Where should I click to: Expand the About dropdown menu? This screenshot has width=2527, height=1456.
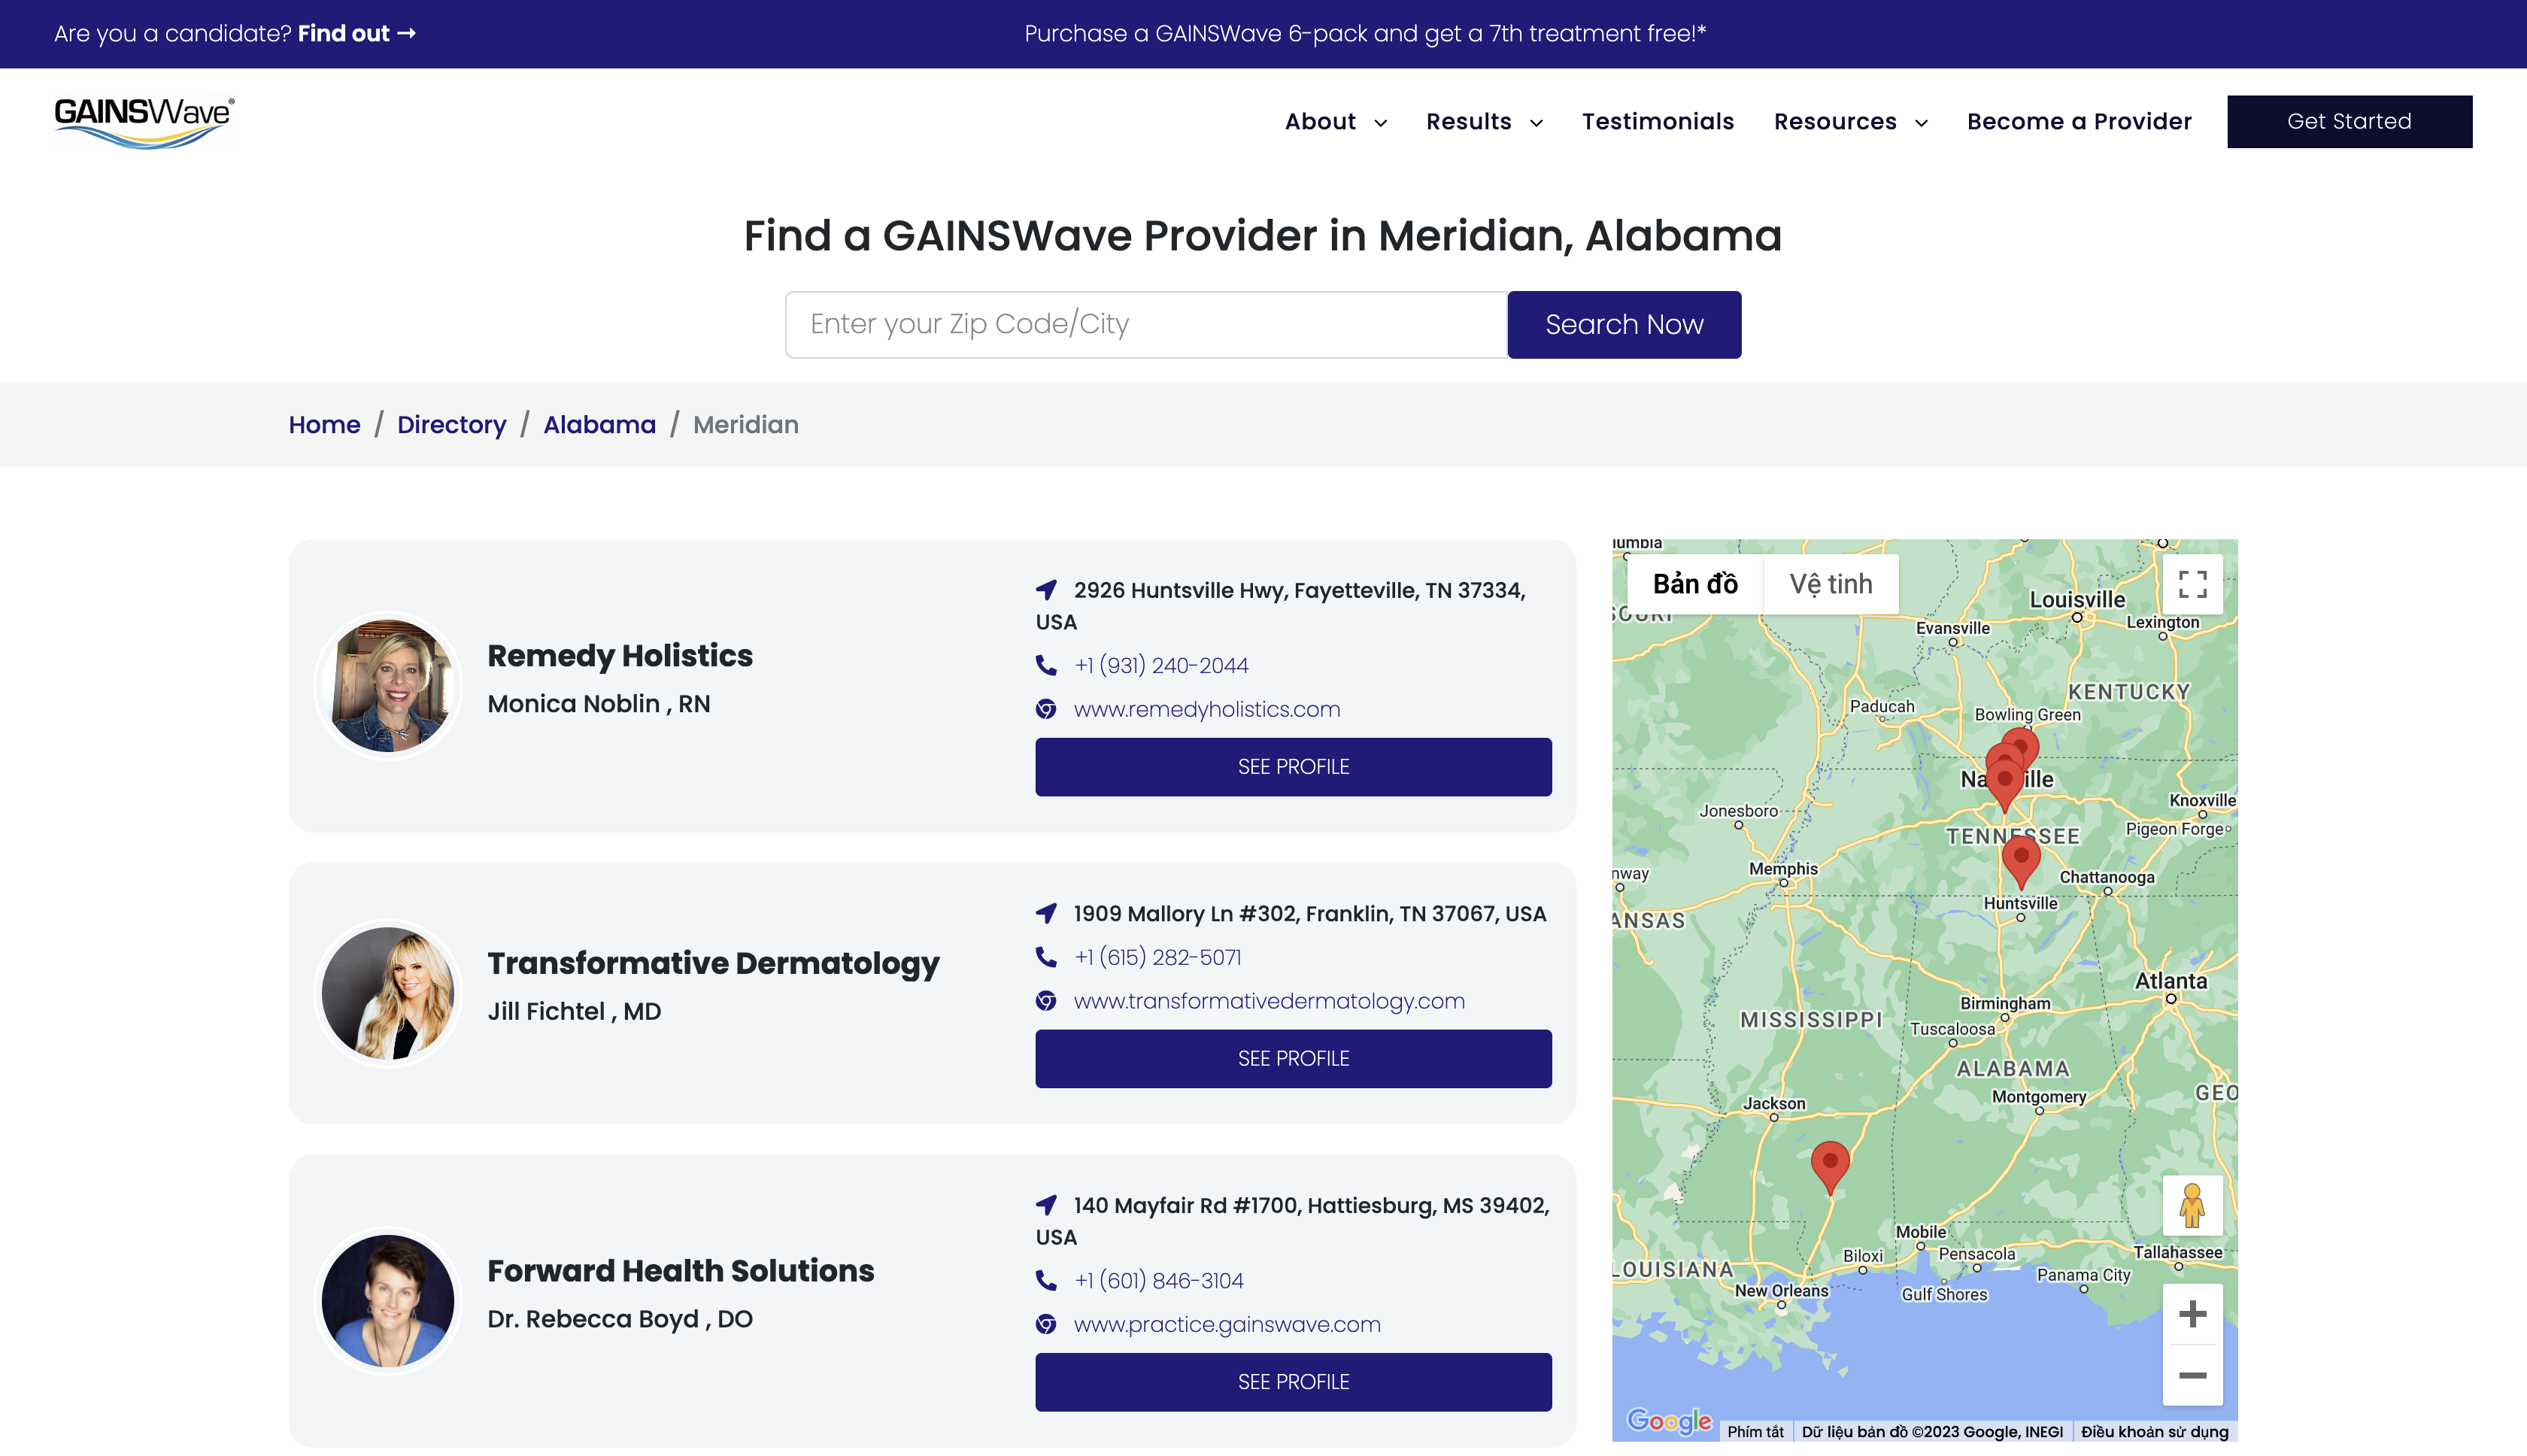(x=1335, y=122)
